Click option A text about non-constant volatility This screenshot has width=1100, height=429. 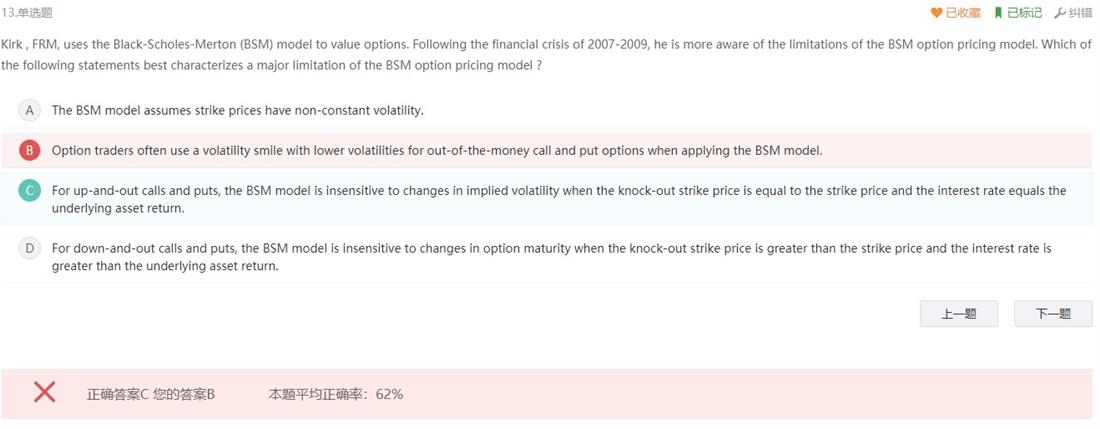pyautogui.click(x=237, y=111)
